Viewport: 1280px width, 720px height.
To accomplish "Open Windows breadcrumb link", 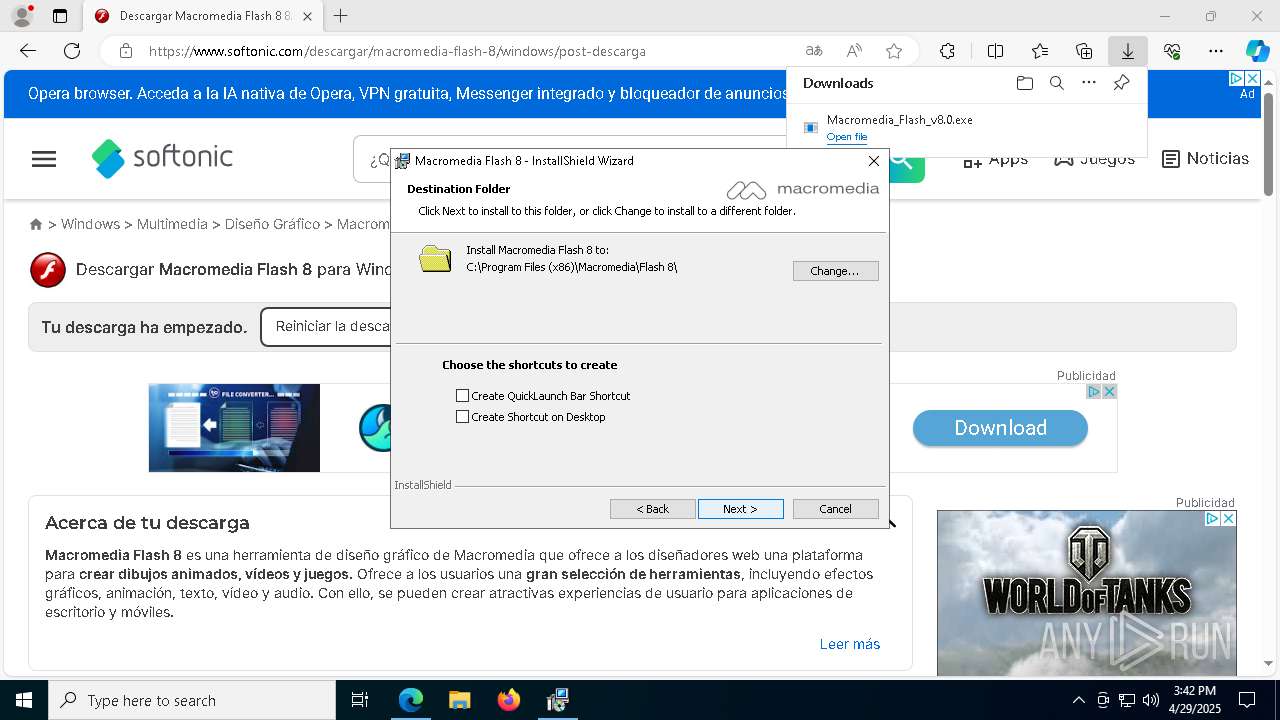I will click(x=90, y=224).
